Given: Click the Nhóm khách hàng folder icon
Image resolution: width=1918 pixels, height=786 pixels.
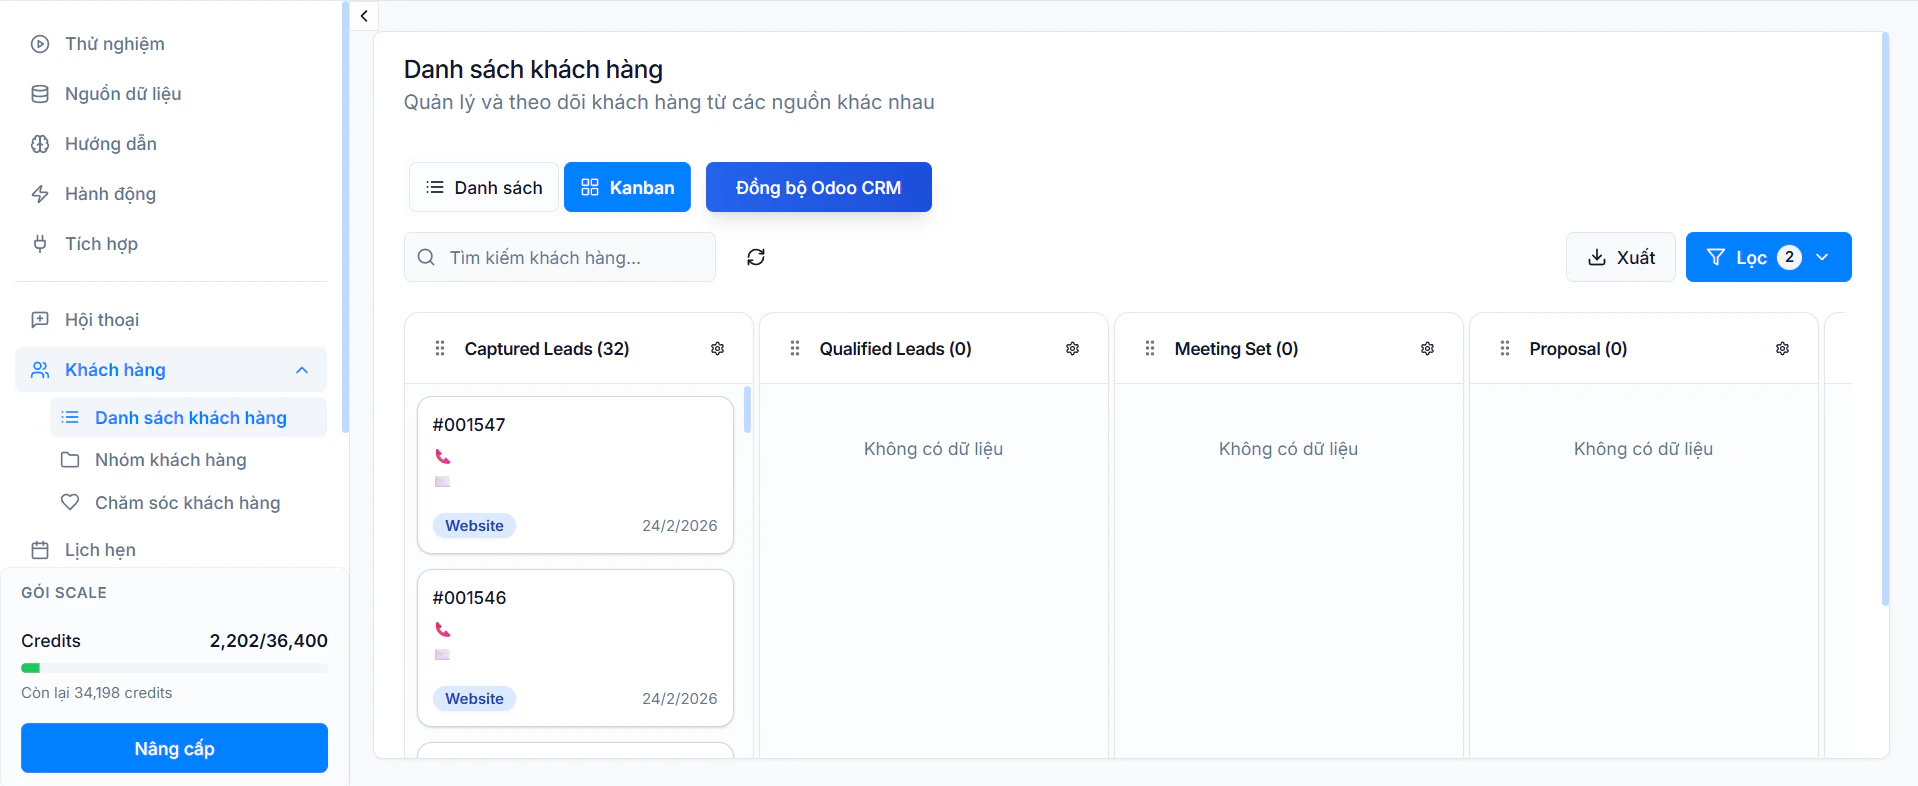Looking at the screenshot, I should [70, 460].
